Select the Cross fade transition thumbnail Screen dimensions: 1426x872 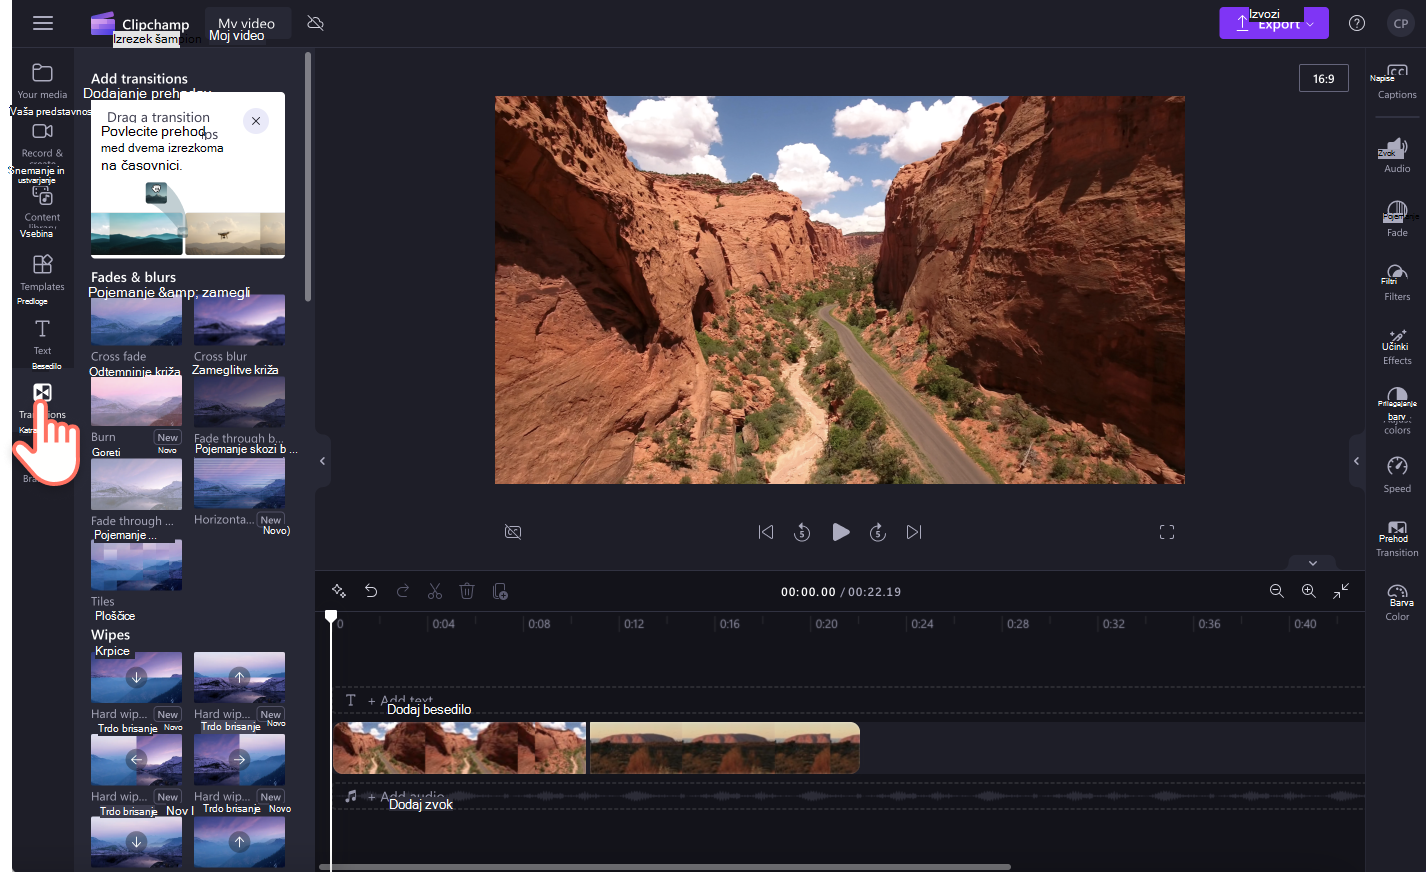[x=136, y=320]
